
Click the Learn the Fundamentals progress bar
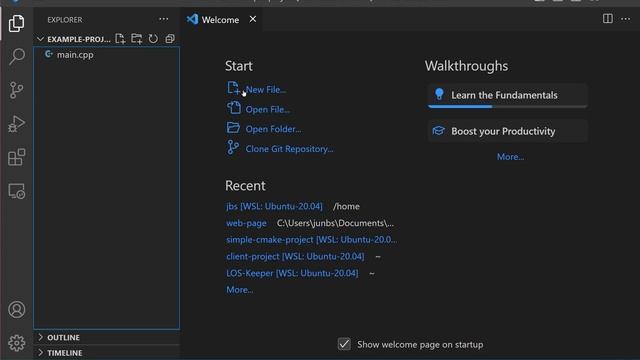point(507,107)
